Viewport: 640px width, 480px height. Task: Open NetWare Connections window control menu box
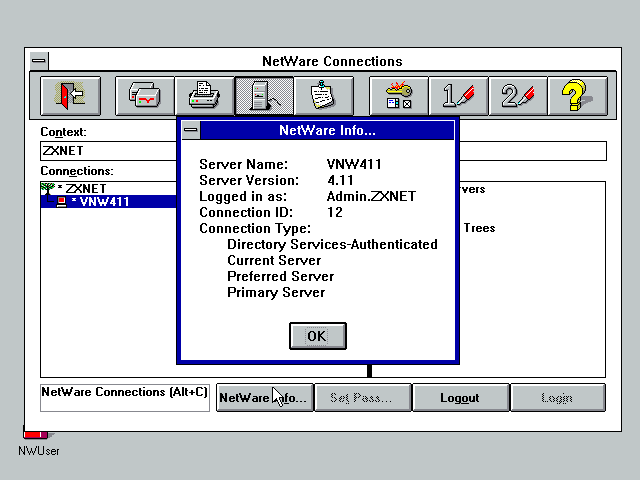39,61
